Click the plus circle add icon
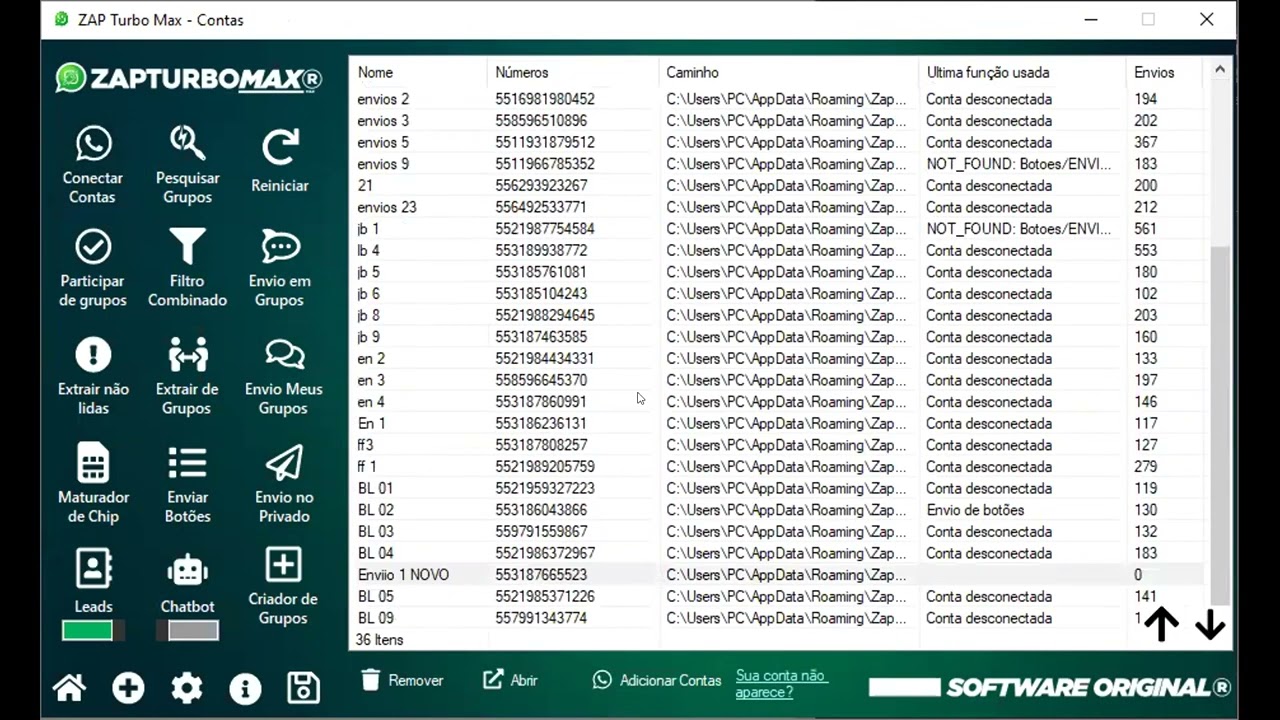1280x720 pixels. [x=128, y=688]
